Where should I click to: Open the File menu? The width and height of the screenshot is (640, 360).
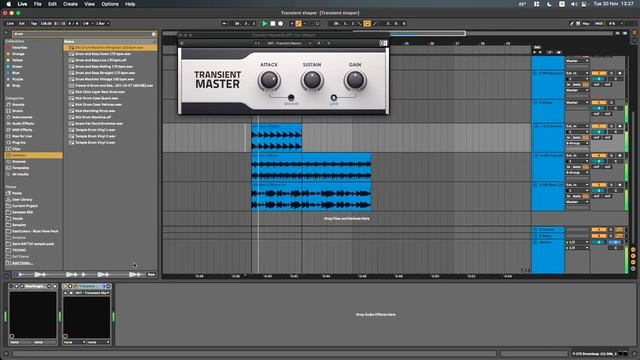pyautogui.click(x=38, y=4)
